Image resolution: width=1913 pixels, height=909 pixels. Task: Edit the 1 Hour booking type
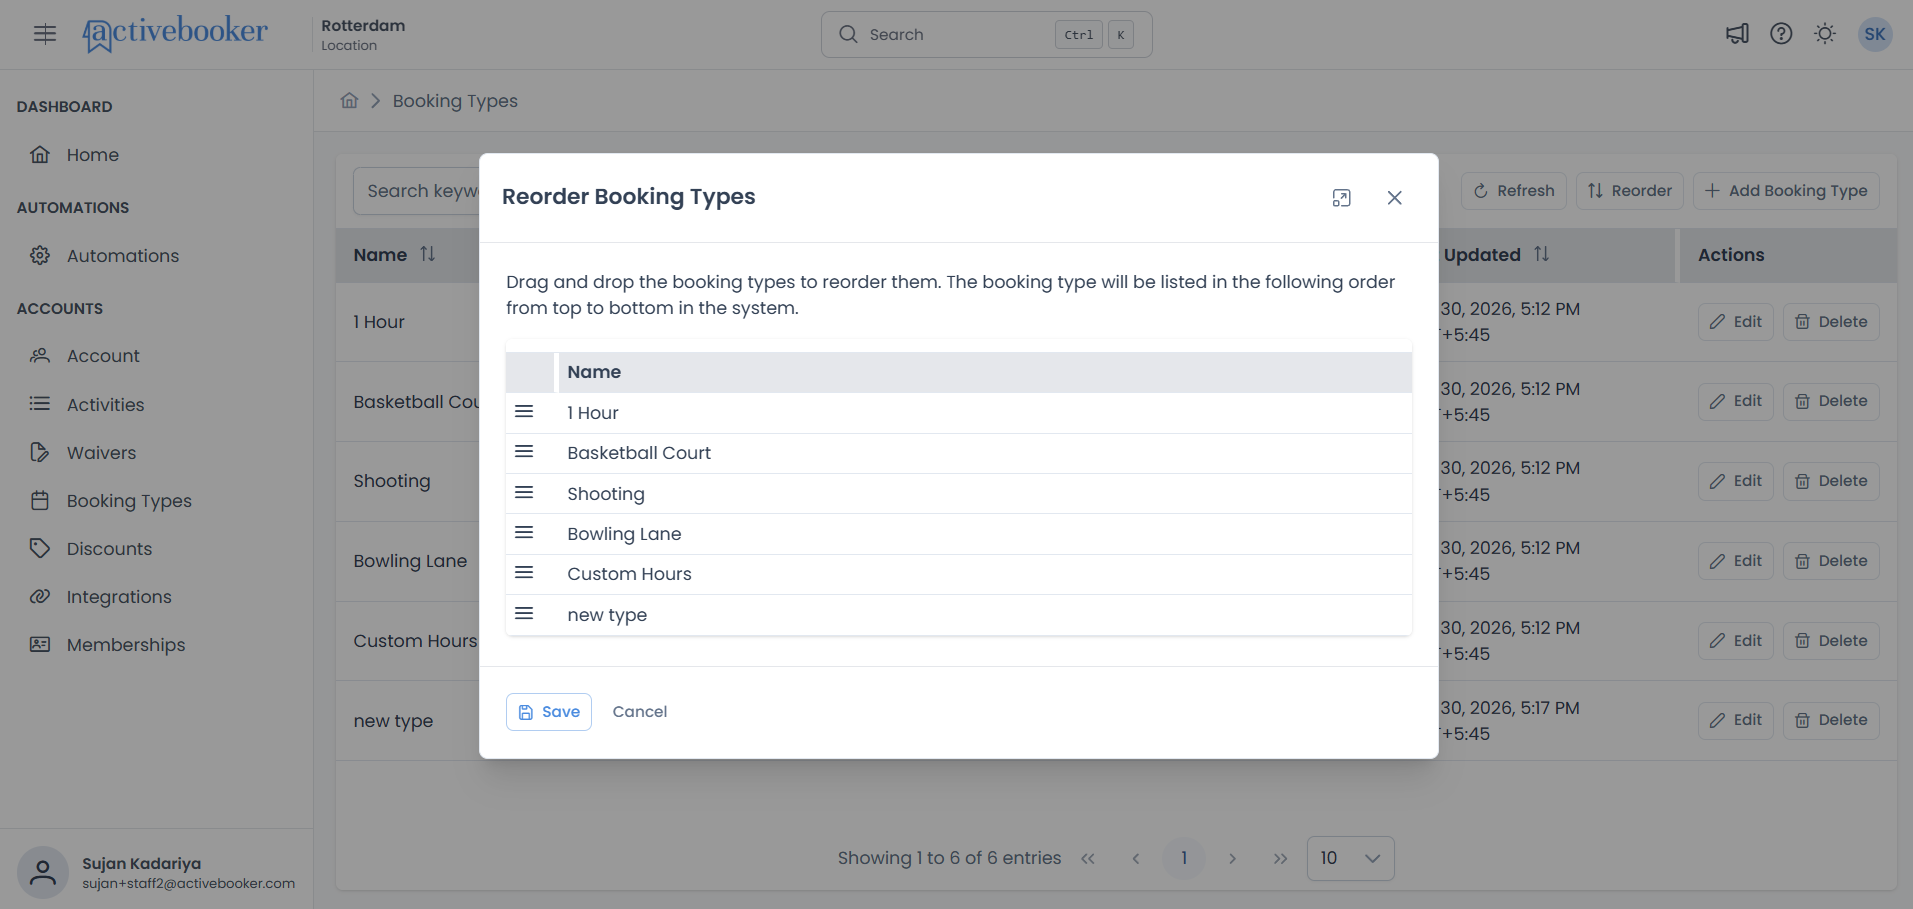(1736, 322)
